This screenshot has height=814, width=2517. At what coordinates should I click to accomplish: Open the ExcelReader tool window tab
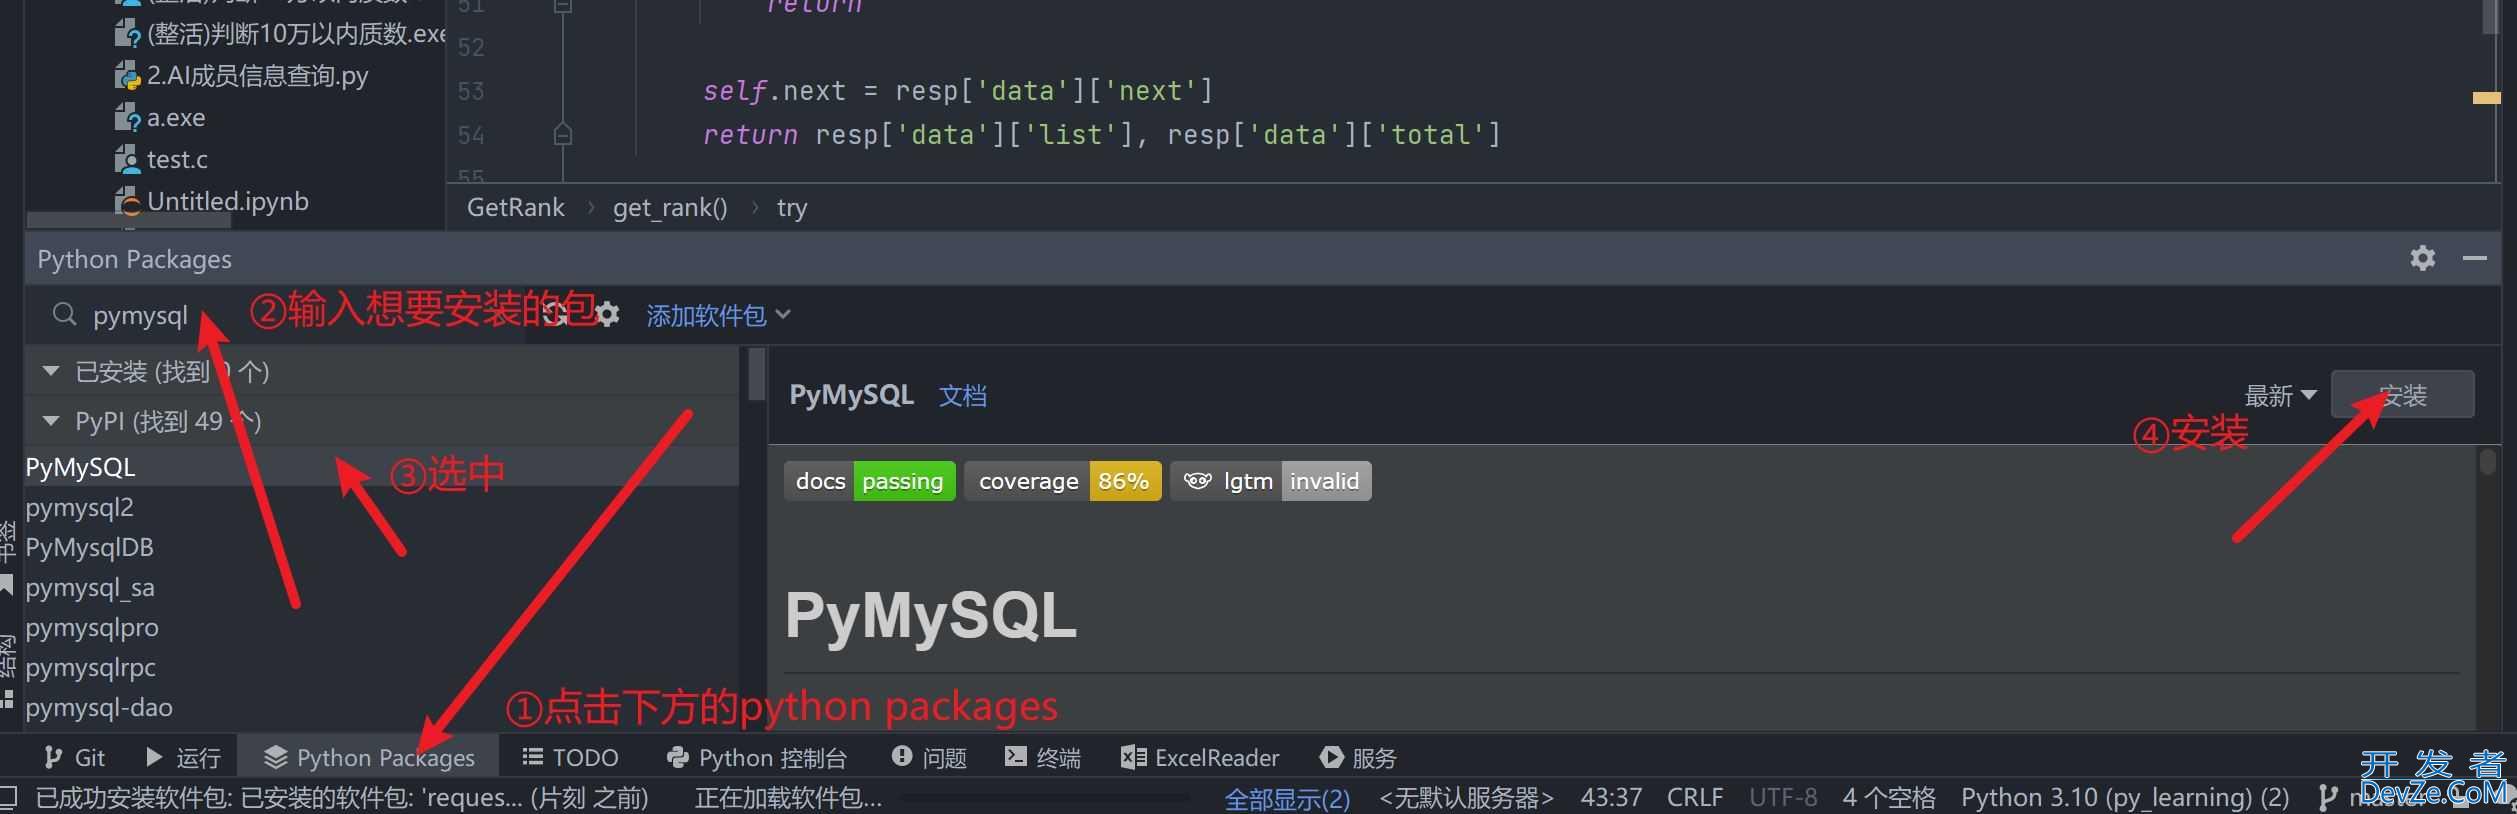[1199, 757]
